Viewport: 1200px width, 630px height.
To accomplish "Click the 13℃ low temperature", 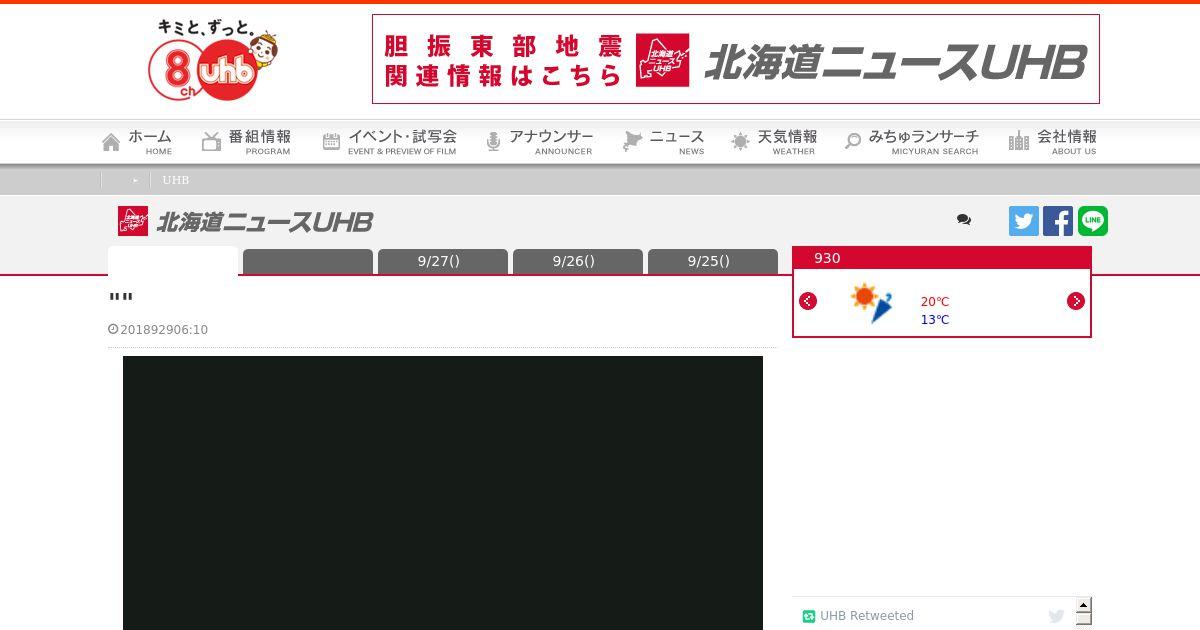I will [x=935, y=320].
